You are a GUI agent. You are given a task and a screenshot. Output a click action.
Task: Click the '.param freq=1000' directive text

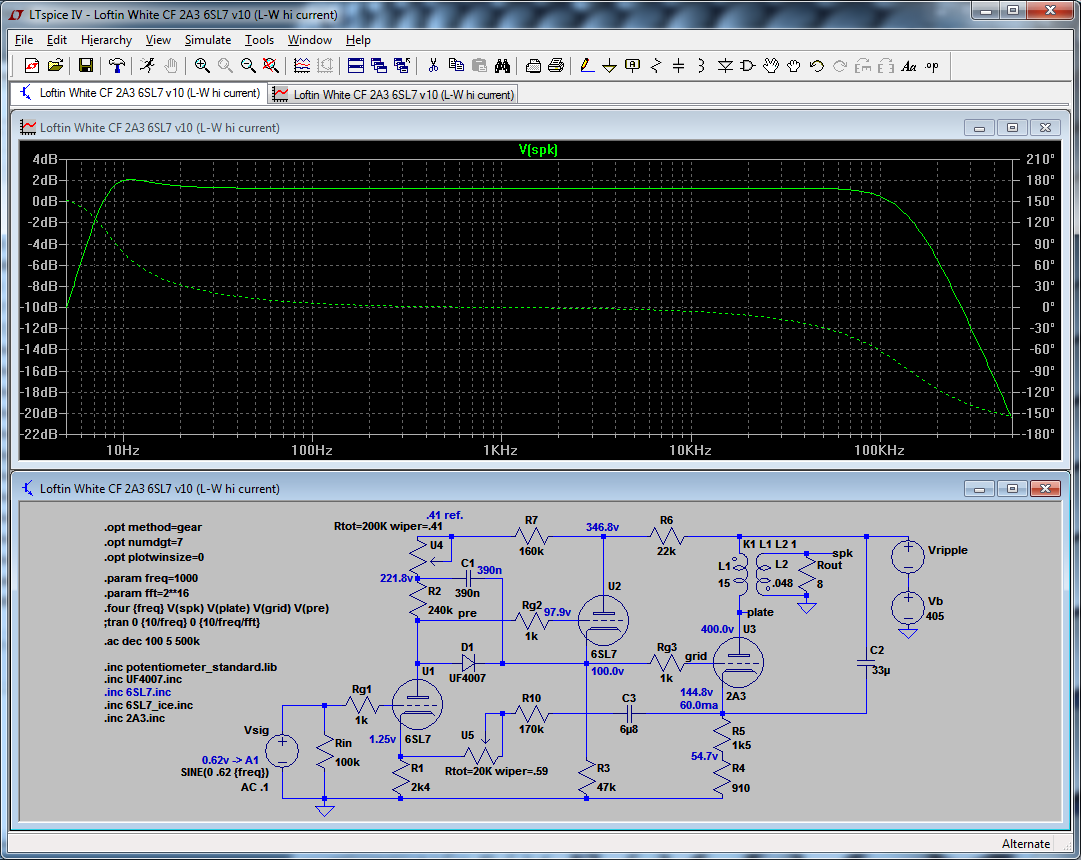[x=151, y=579]
